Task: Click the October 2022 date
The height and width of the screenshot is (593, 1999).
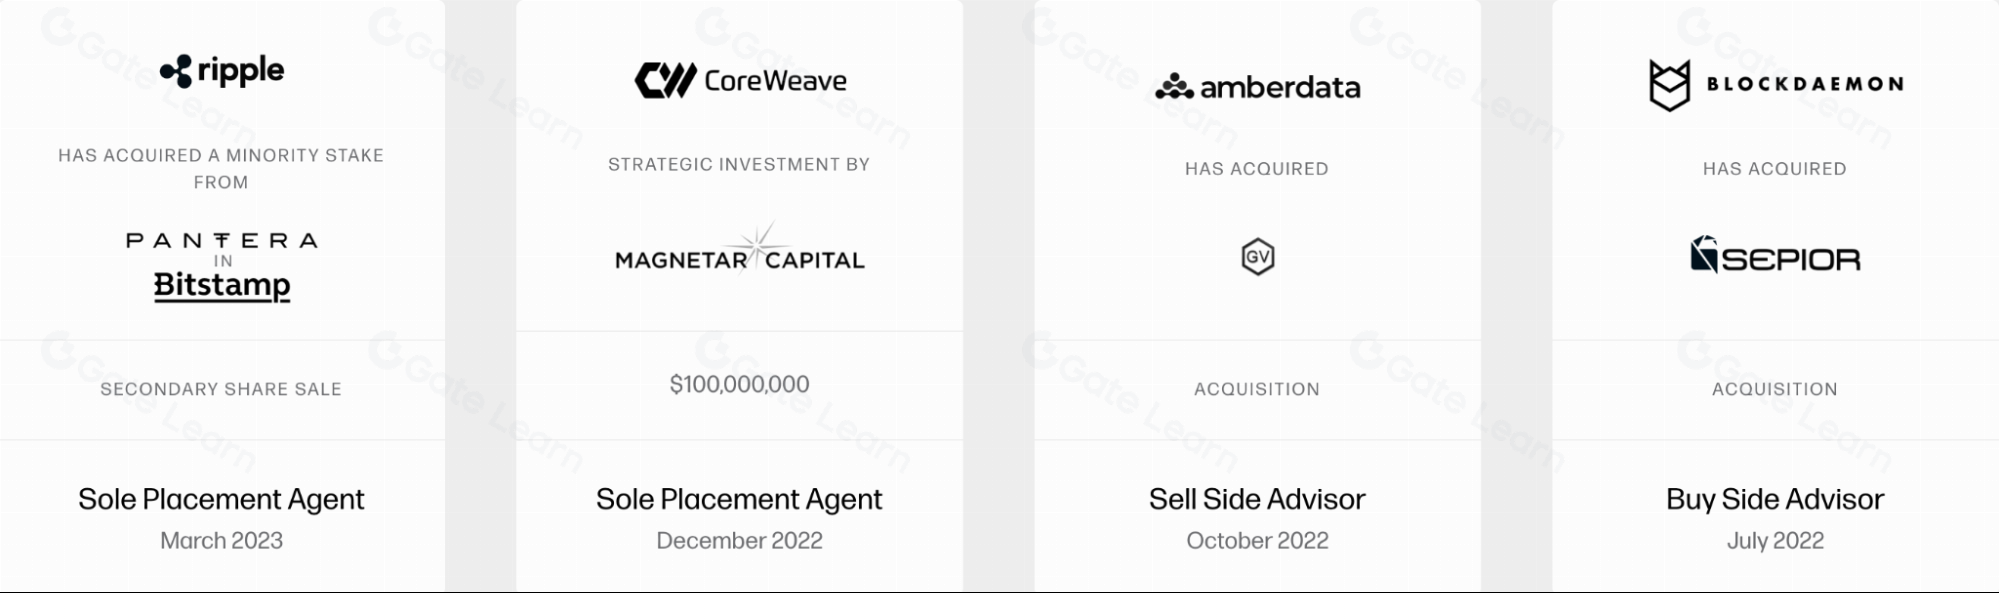Action: (1257, 541)
